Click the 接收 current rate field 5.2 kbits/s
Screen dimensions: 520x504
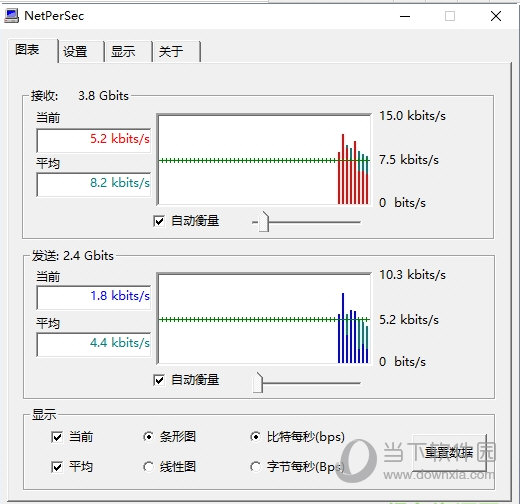tap(94, 140)
